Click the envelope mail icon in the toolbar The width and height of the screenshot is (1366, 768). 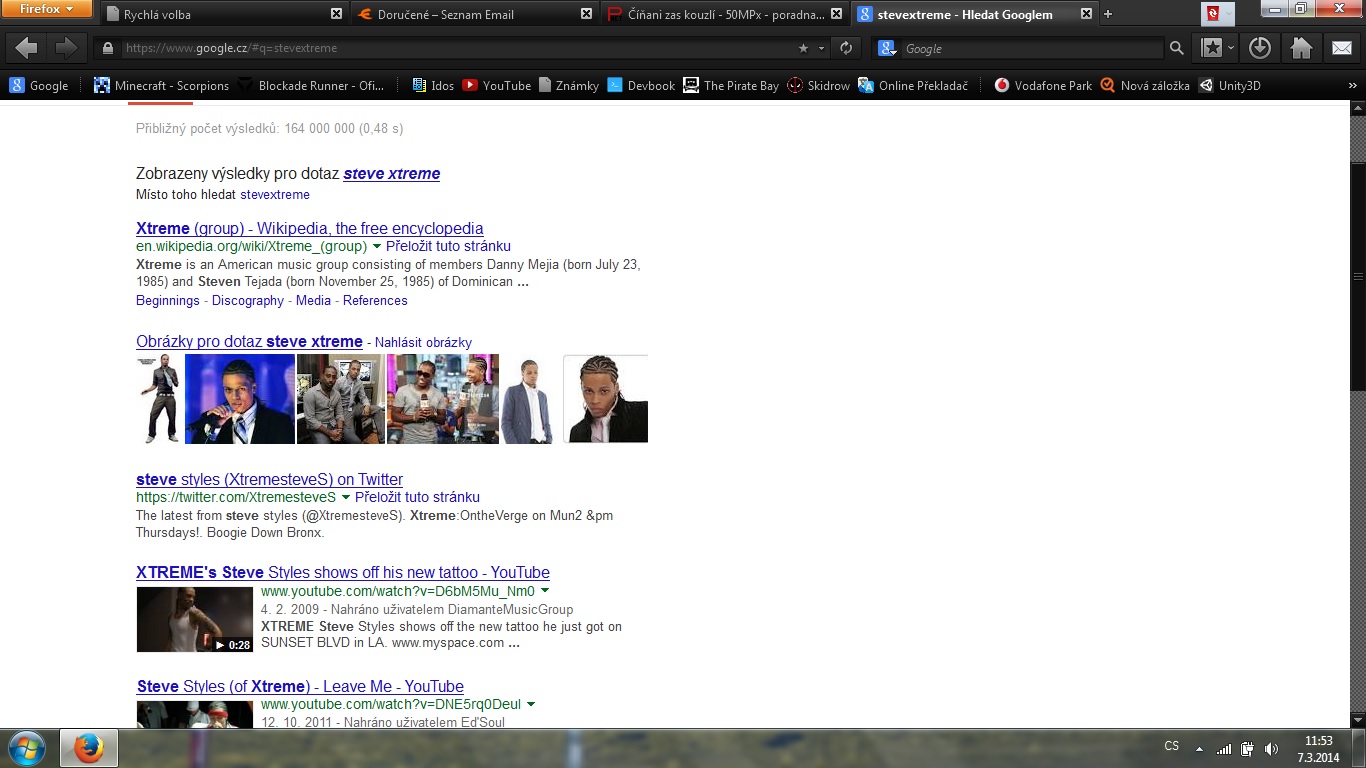tap(1342, 48)
